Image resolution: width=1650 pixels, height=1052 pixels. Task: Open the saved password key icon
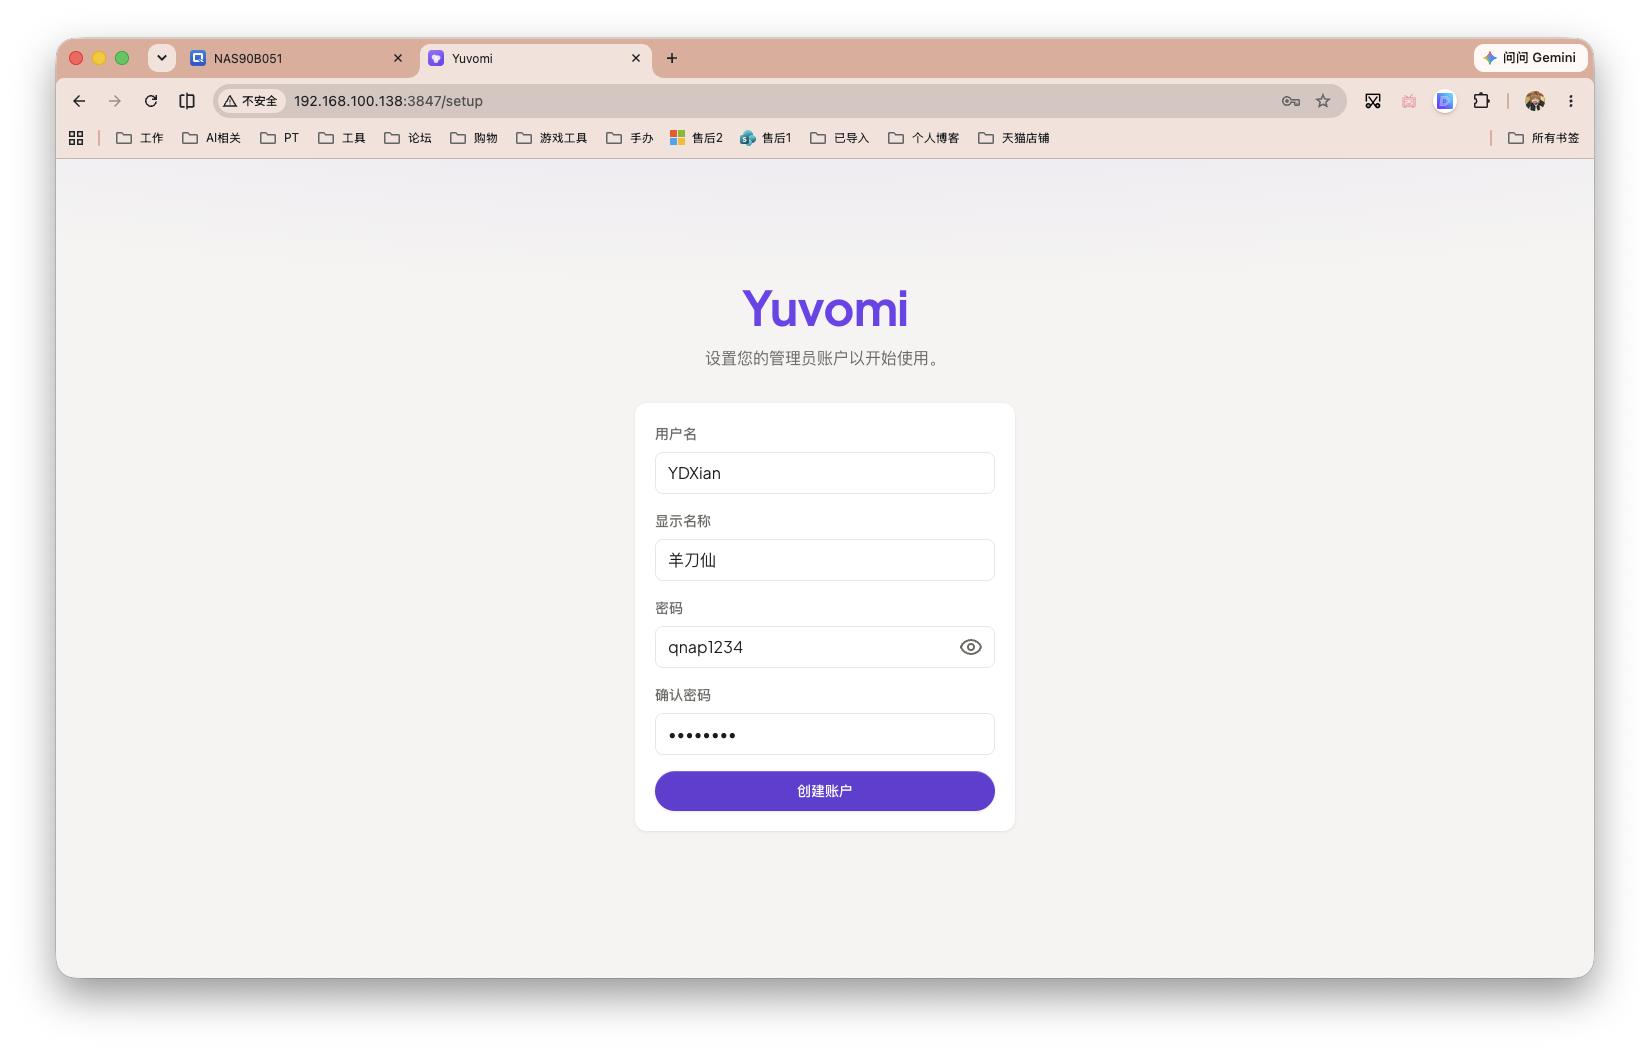1291,101
